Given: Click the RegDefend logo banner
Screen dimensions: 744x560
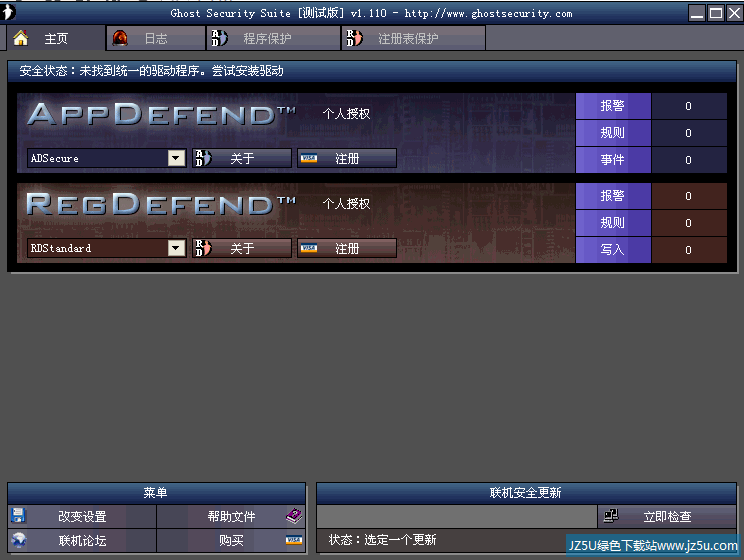Looking at the screenshot, I should [x=161, y=204].
